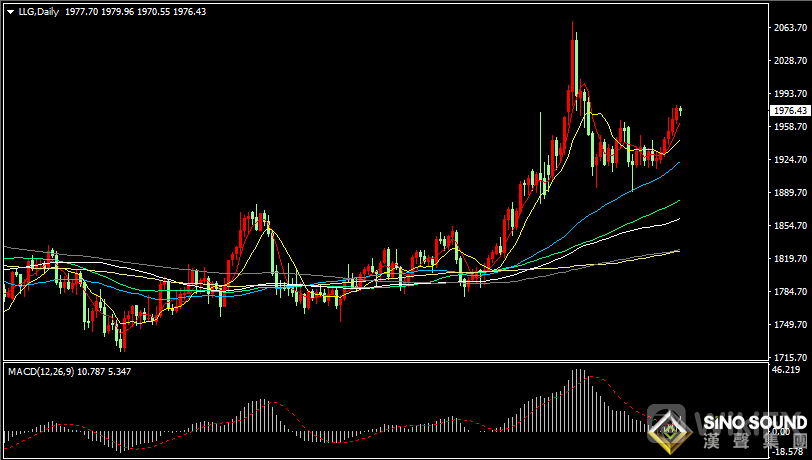Click the highest candlestick wick near 2063
The image size is (812, 460).
[x=573, y=25]
